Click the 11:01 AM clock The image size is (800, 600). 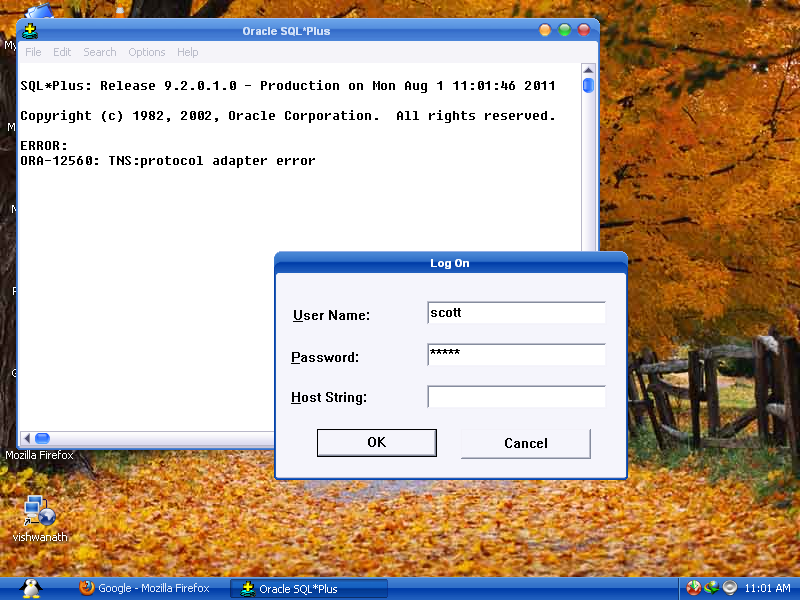pos(767,588)
